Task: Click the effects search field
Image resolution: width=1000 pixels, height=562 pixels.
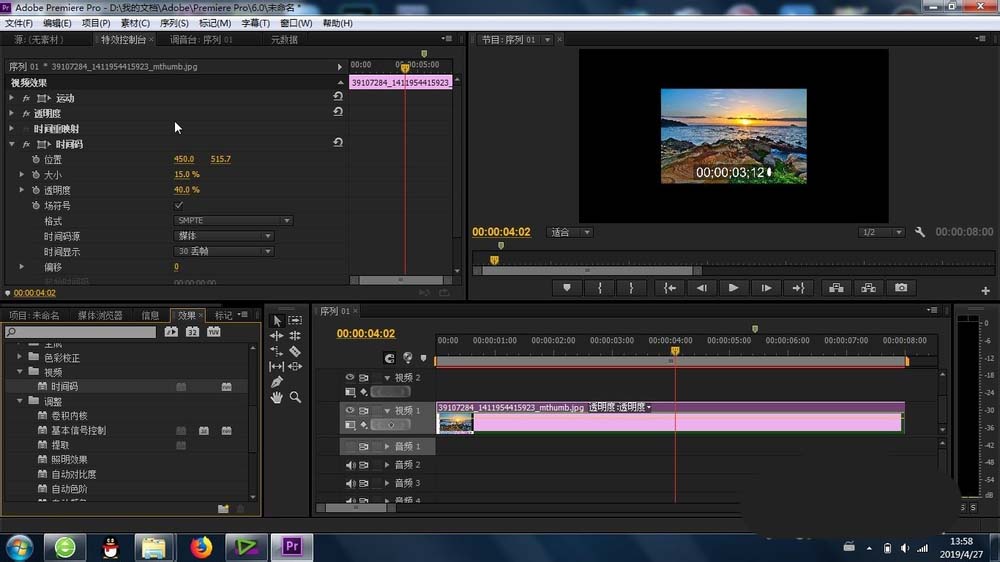Action: pos(80,332)
